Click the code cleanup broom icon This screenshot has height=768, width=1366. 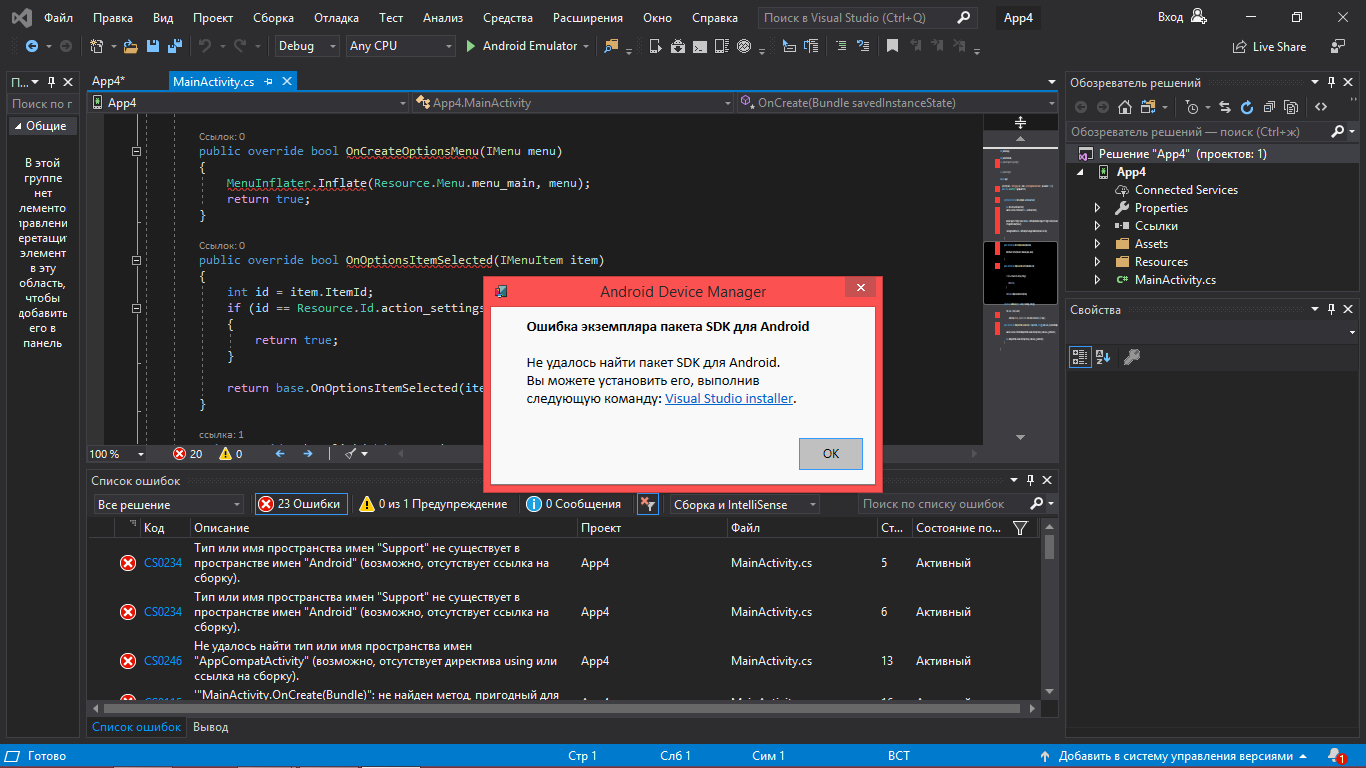click(x=351, y=453)
